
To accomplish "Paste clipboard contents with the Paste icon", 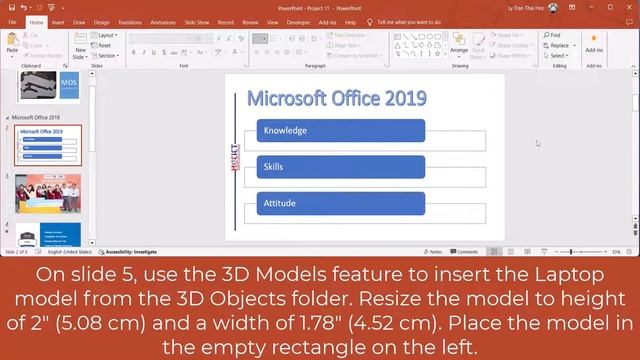I will [x=12, y=40].
